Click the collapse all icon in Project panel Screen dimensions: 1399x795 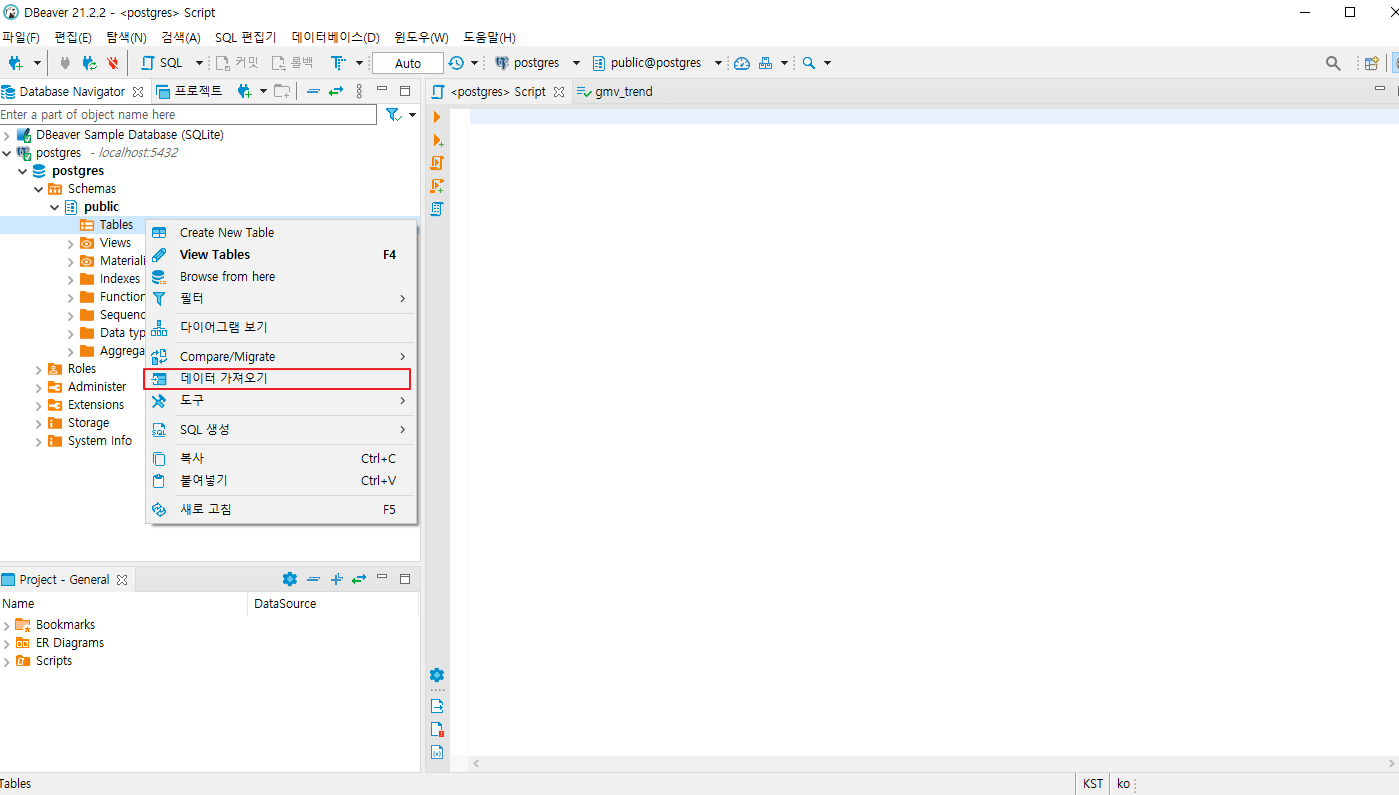pos(313,579)
